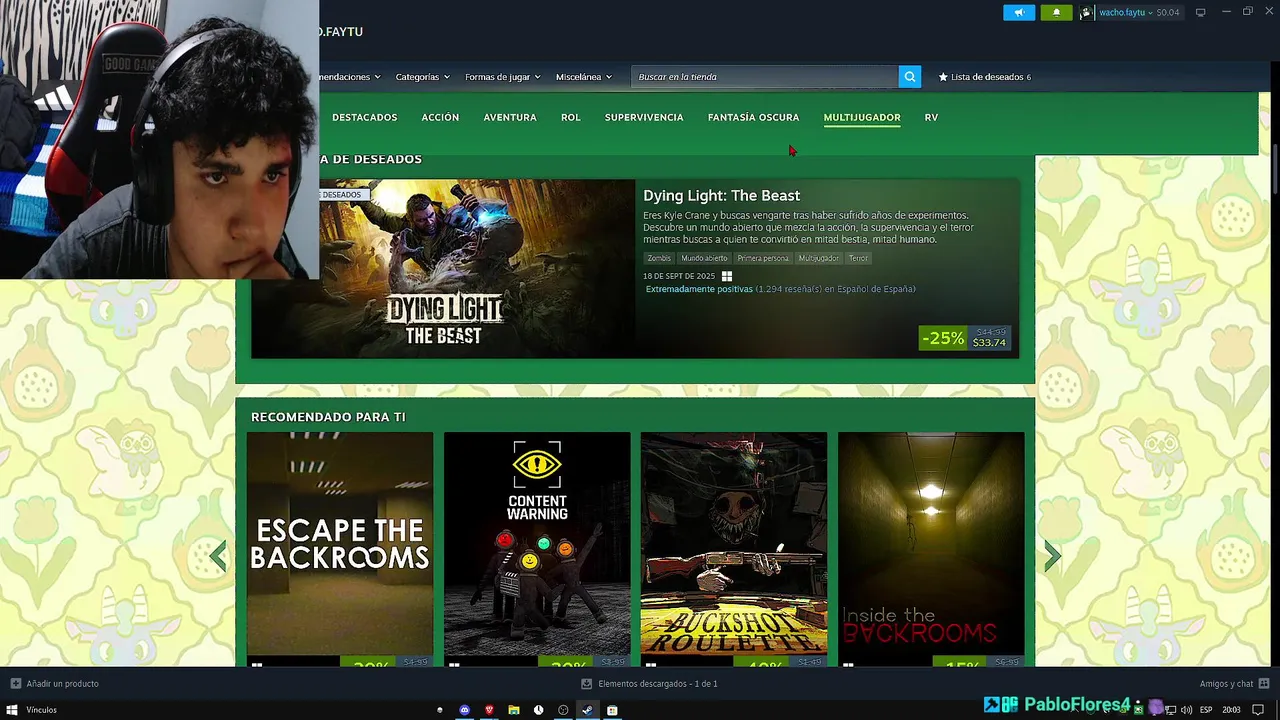Screen dimensions: 1280x720
Task: Open network settings tray icon
Action: pos(1170,710)
